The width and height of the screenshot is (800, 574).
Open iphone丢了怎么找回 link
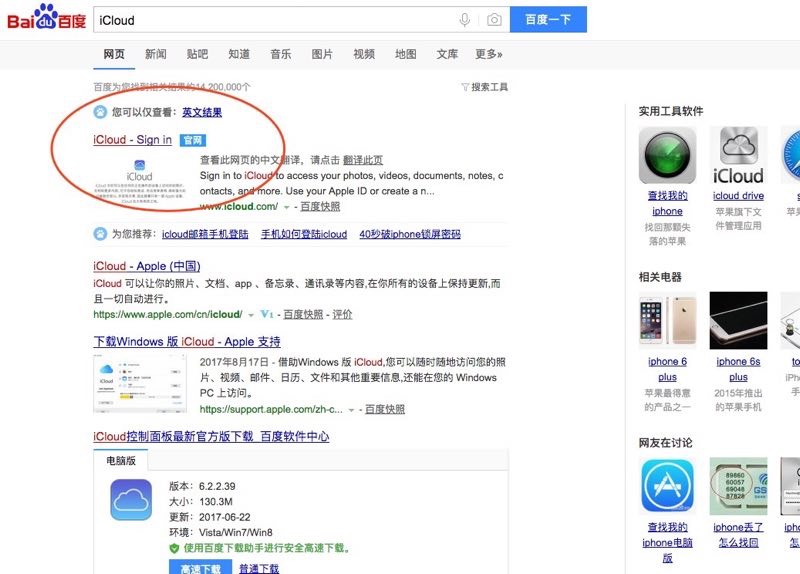click(x=738, y=535)
